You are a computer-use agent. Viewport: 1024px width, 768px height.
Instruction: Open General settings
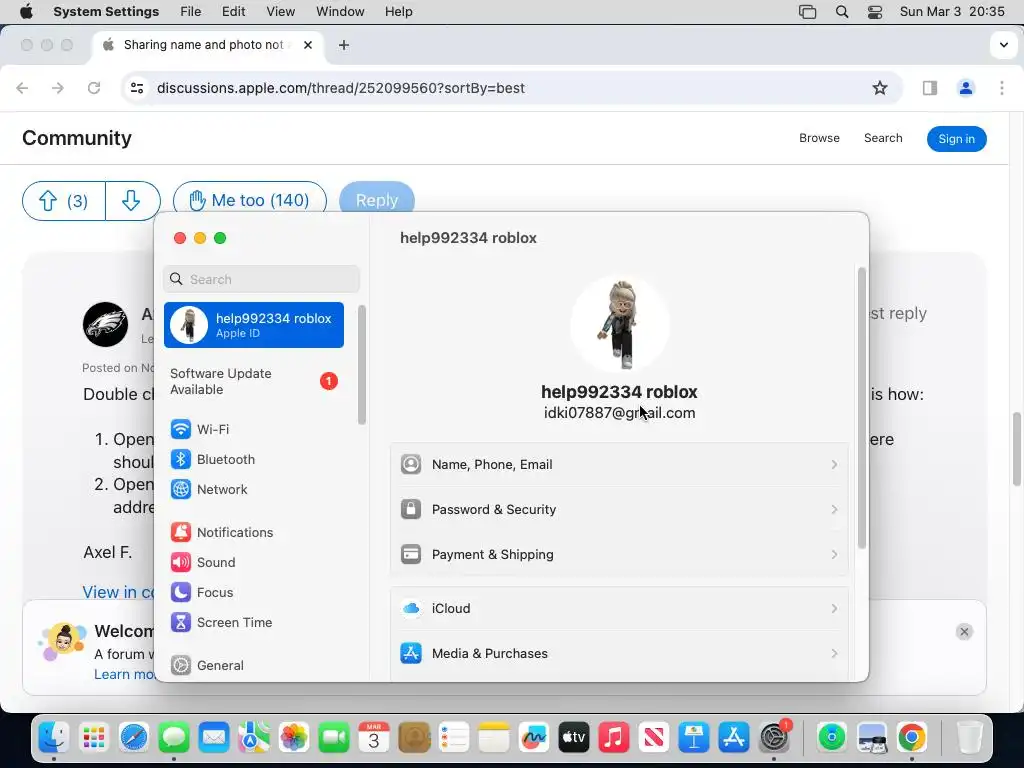point(207,665)
